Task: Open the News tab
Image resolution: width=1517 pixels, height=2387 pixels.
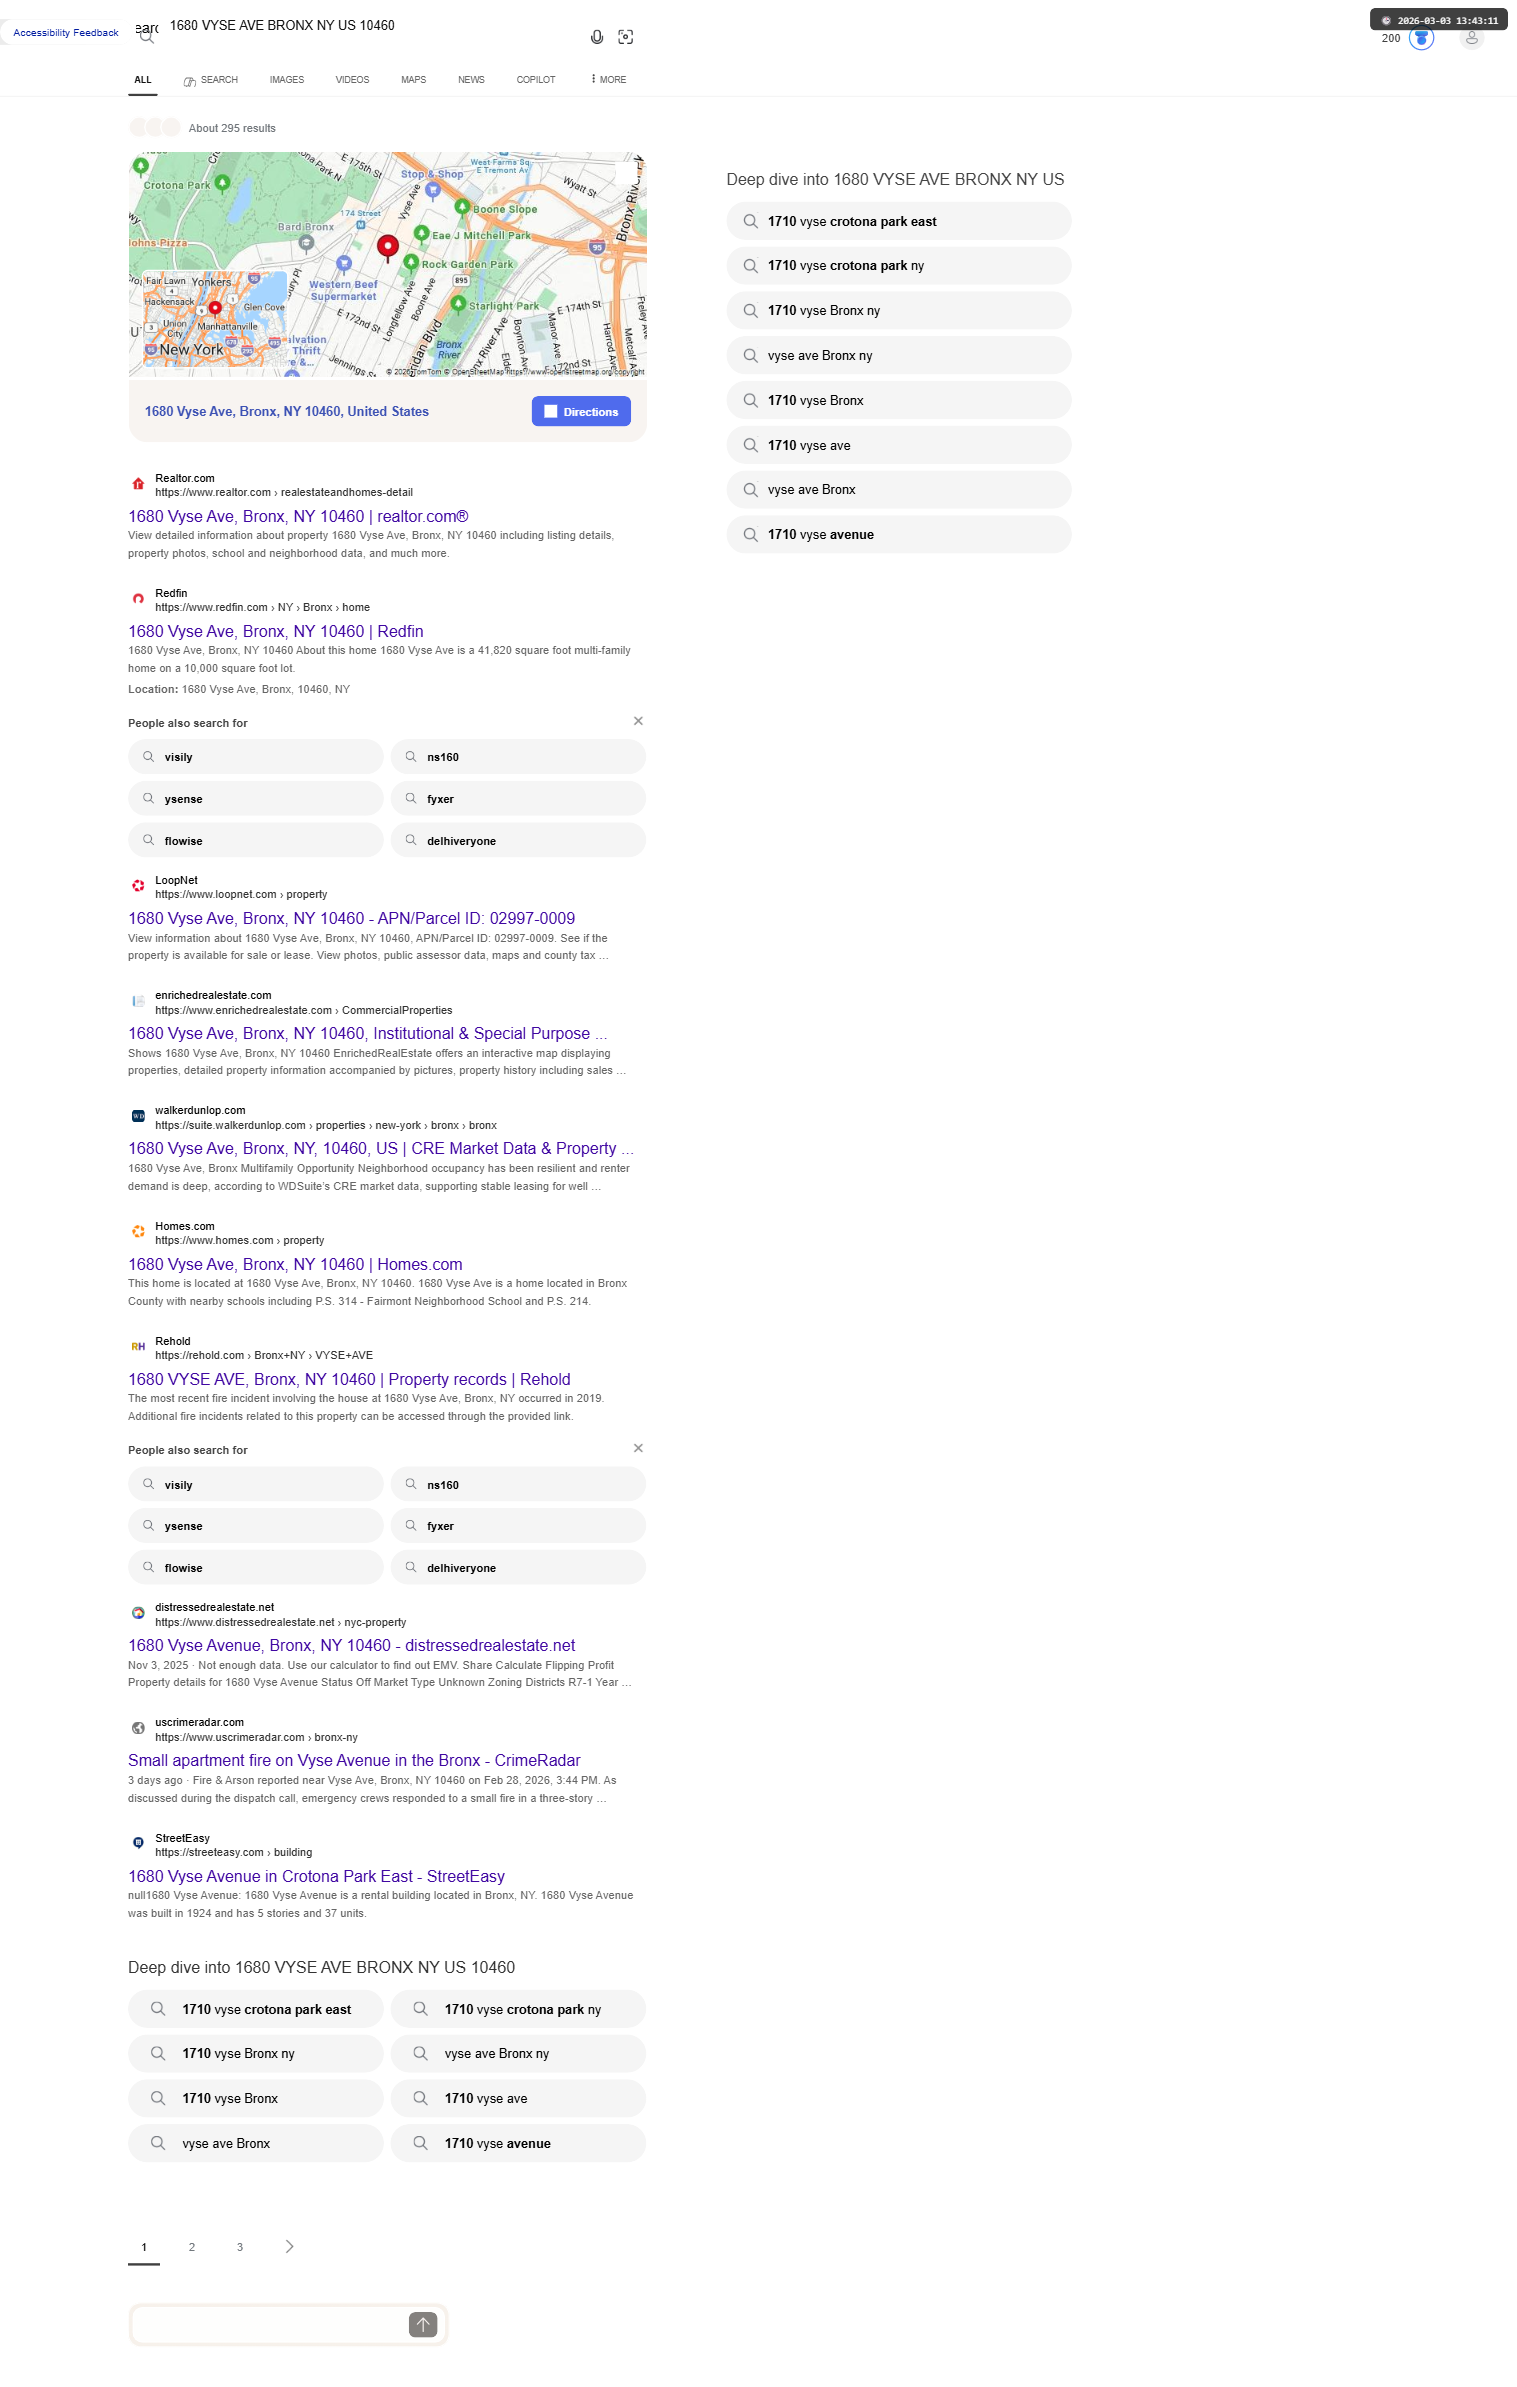Action: pyautogui.click(x=471, y=80)
